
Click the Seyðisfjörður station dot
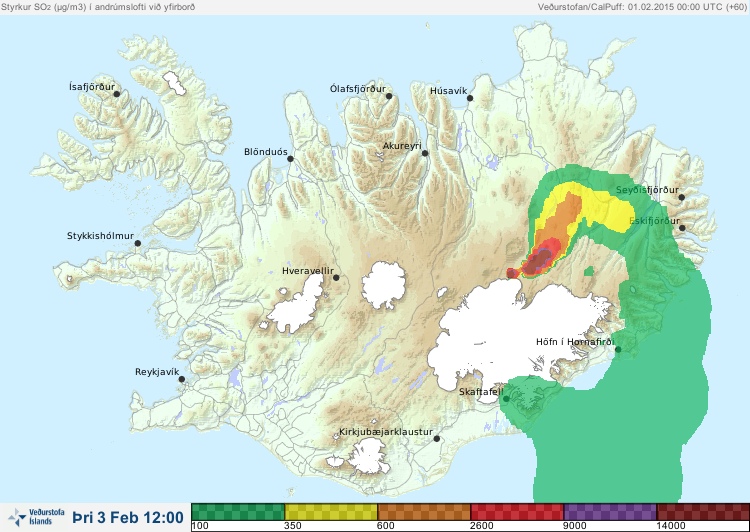tap(682, 197)
